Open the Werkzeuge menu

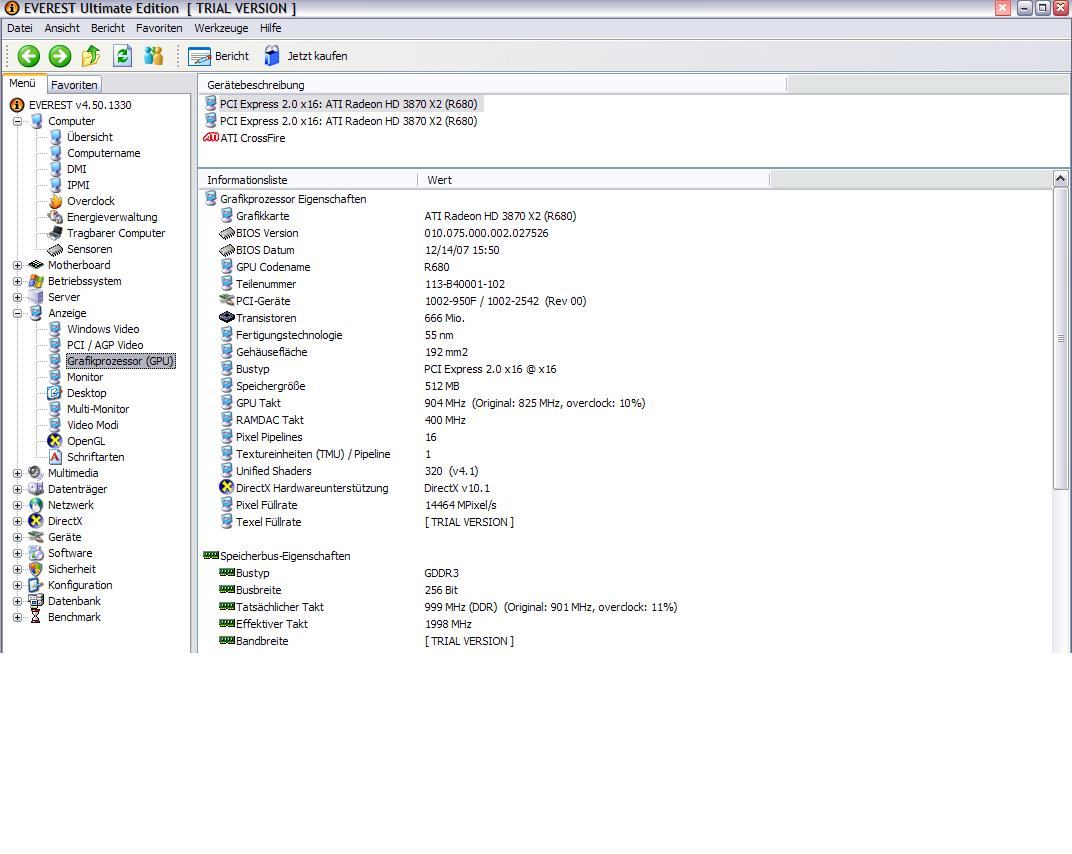[x=222, y=28]
